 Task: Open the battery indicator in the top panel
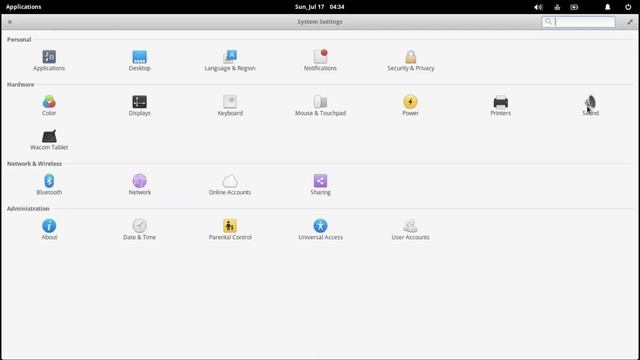574,7
